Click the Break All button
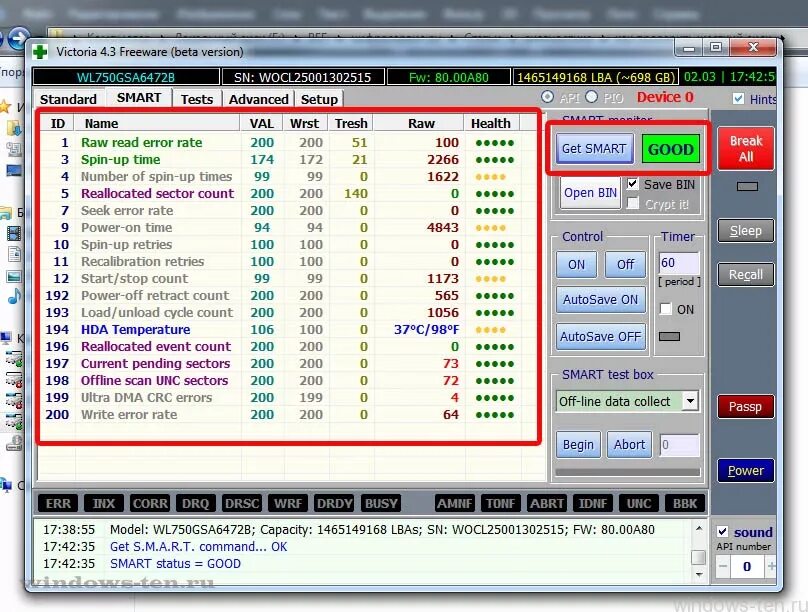 coord(746,148)
